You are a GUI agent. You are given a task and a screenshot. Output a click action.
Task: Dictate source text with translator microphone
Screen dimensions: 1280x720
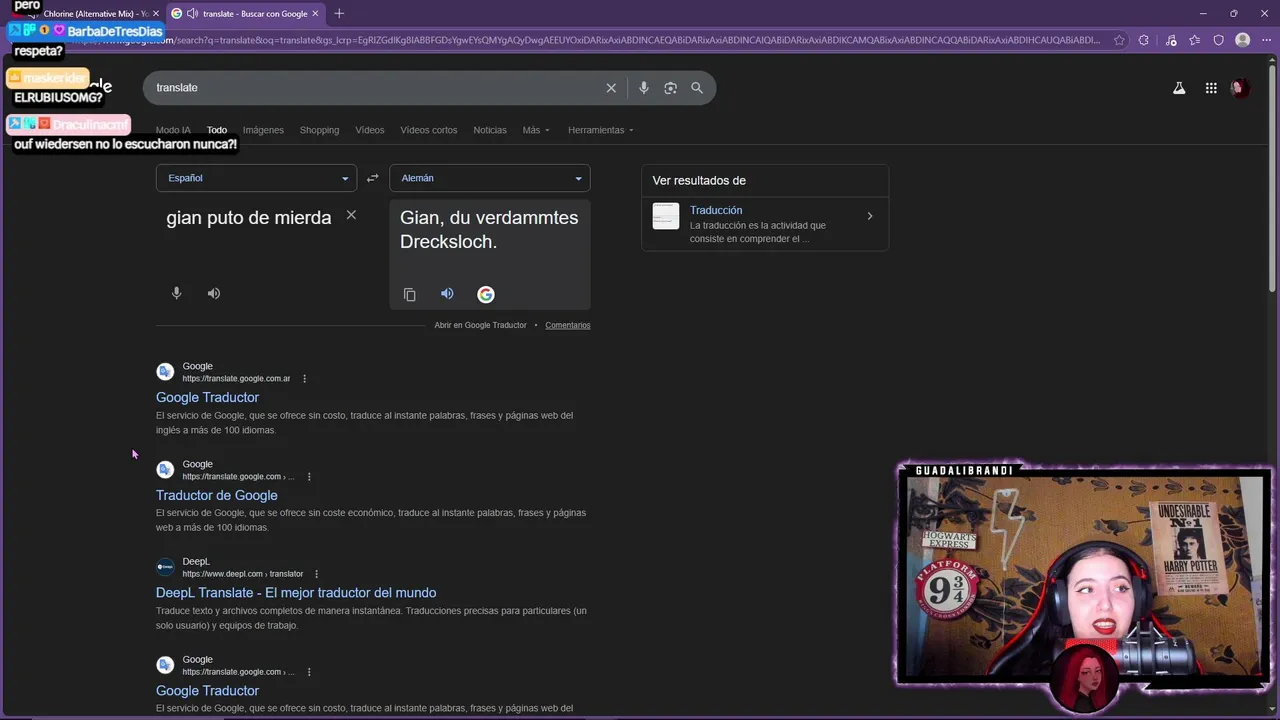coord(177,293)
